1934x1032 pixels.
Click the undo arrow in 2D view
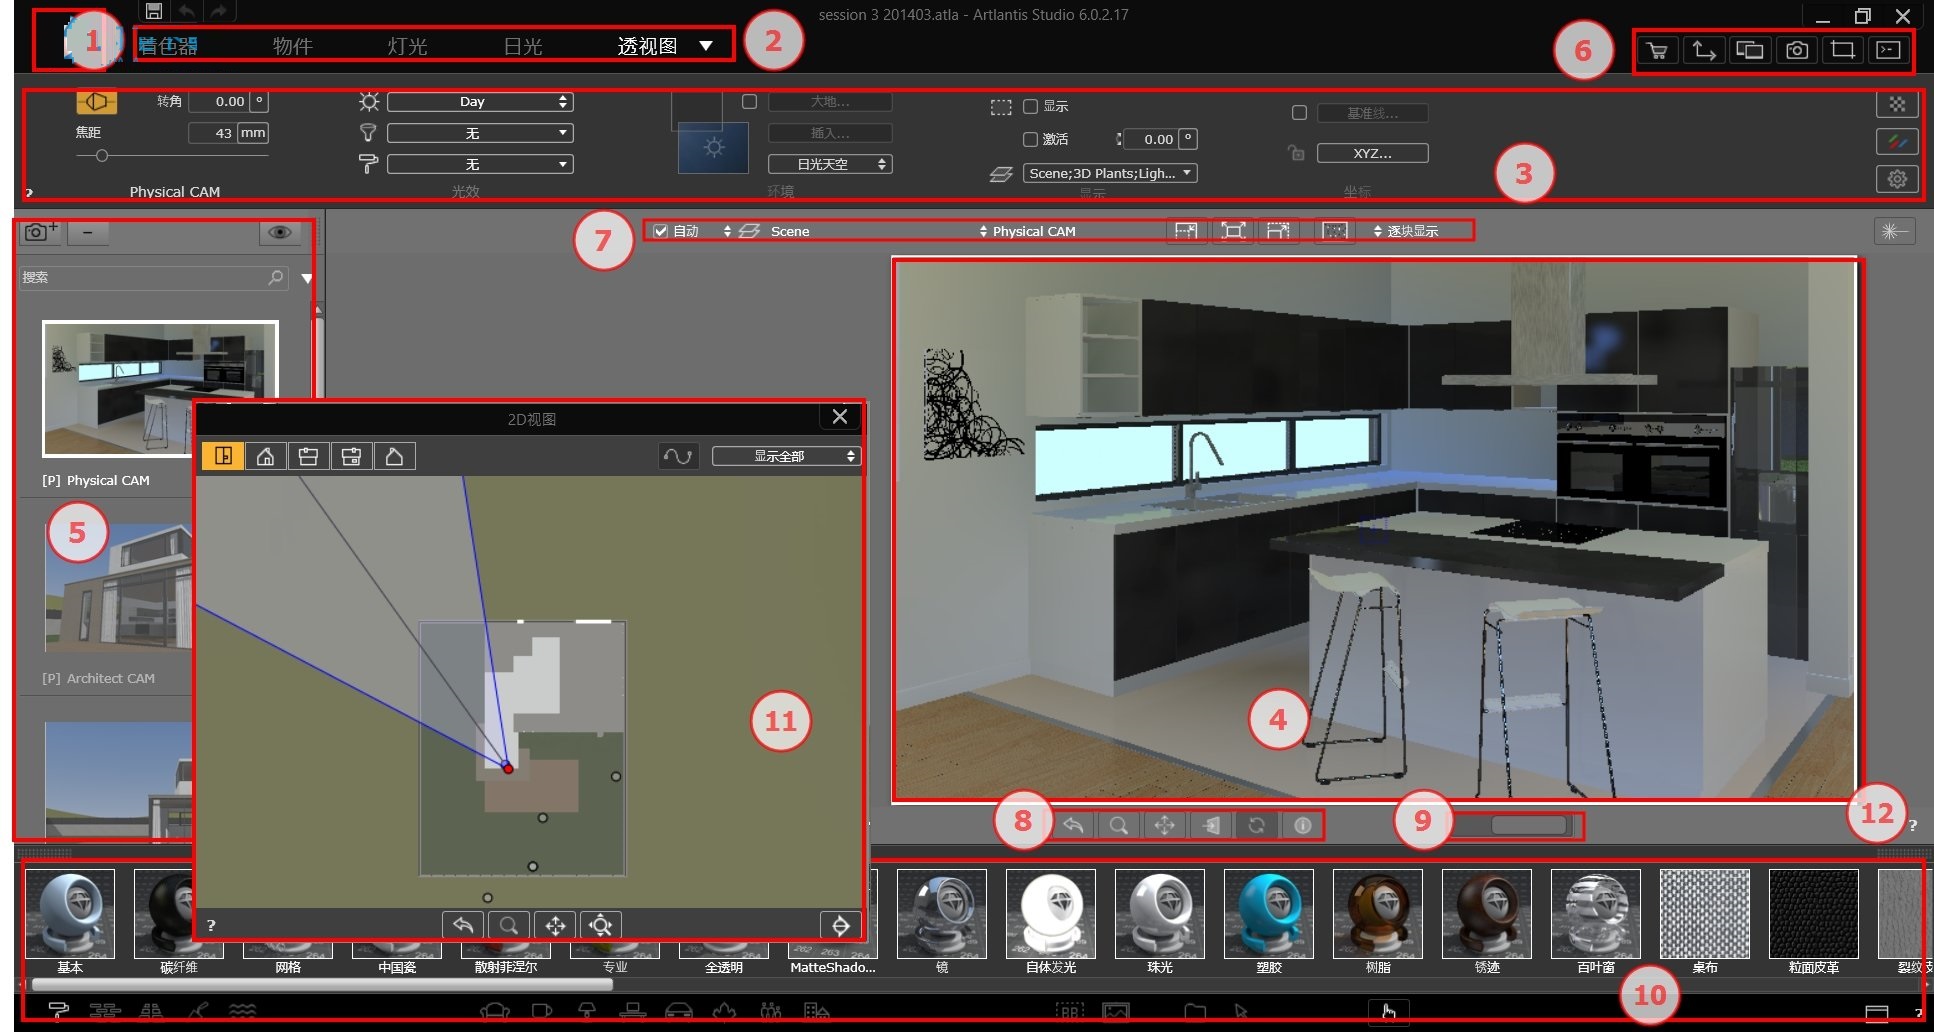[463, 925]
